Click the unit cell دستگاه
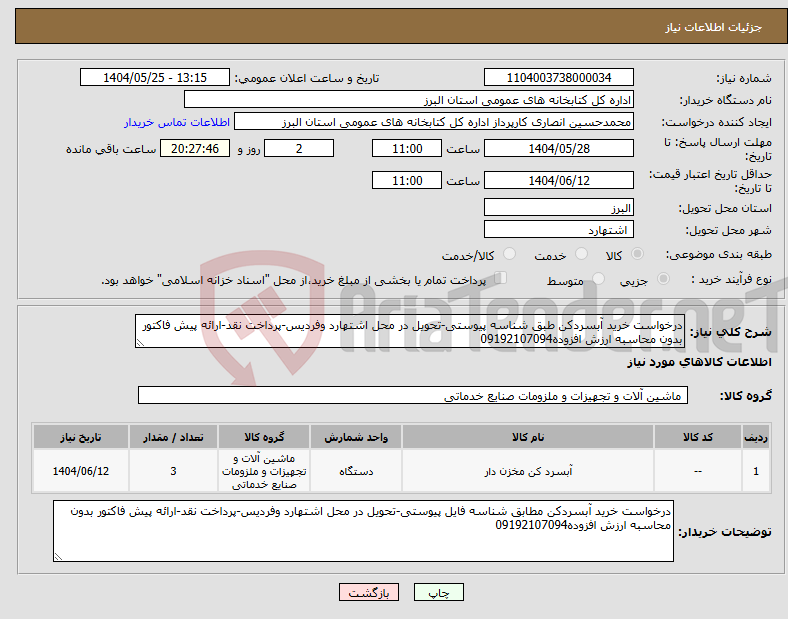 point(356,471)
